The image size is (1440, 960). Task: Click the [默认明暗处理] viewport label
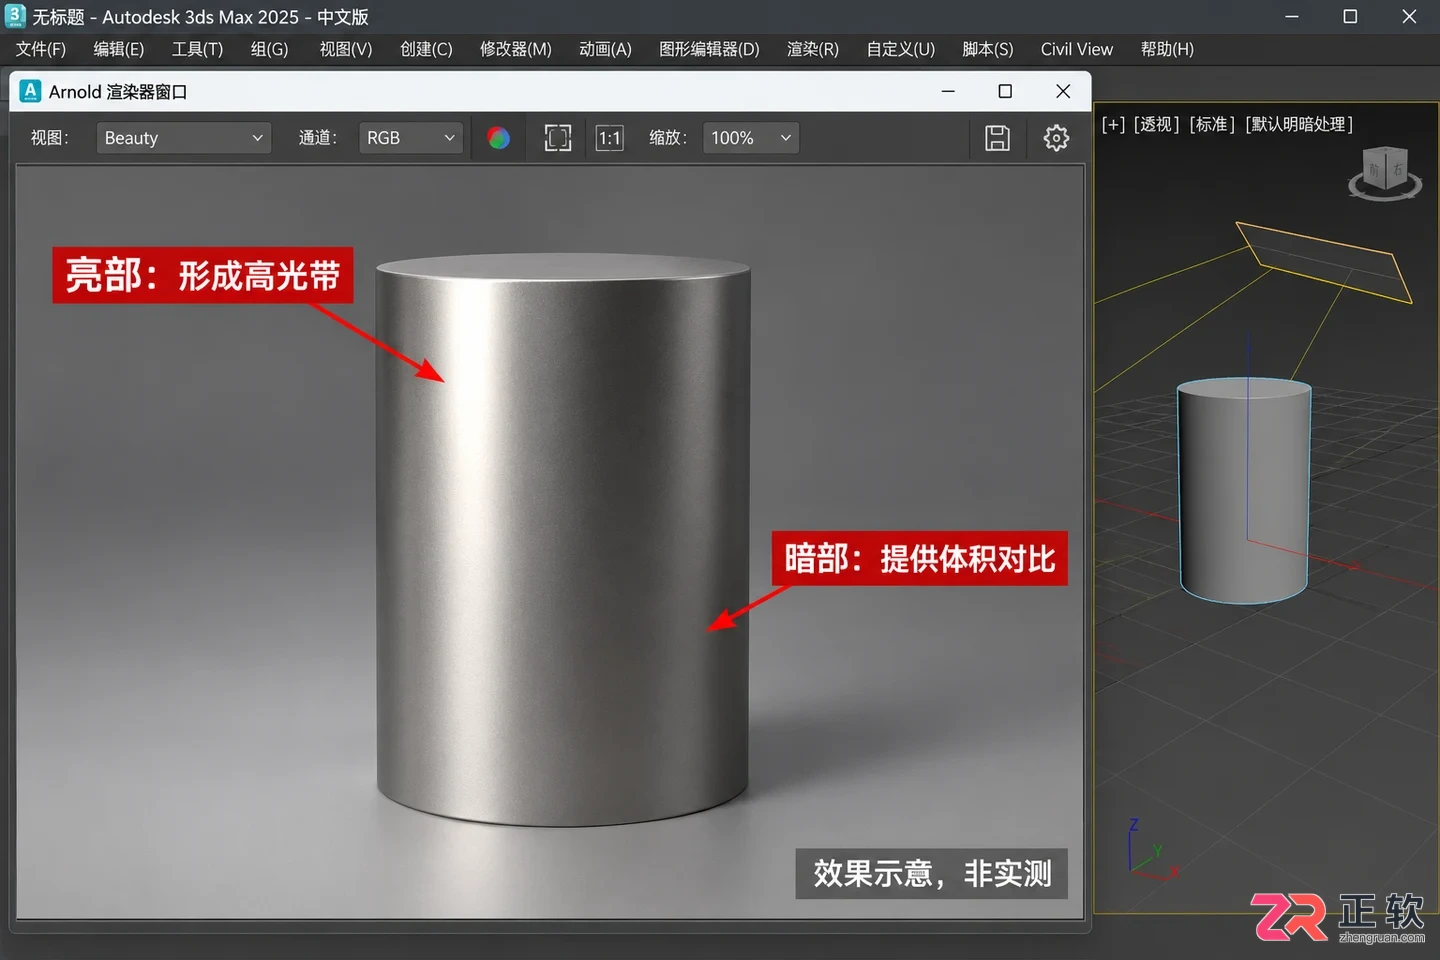tap(1298, 124)
